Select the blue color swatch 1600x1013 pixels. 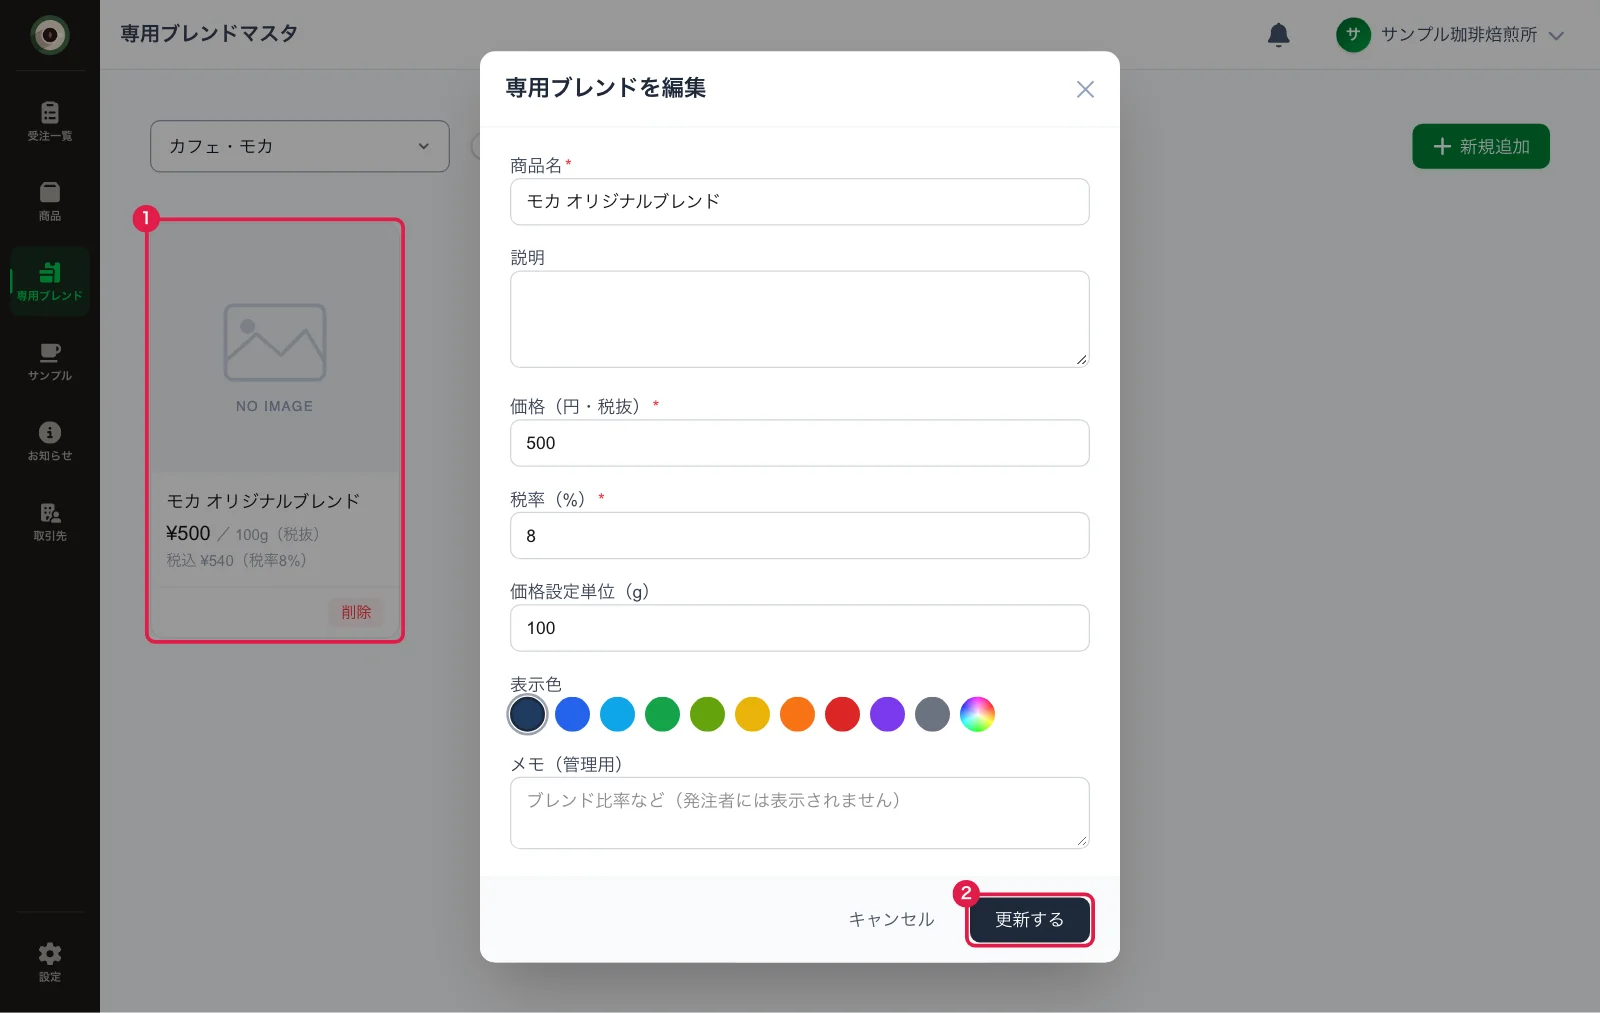tap(572, 714)
